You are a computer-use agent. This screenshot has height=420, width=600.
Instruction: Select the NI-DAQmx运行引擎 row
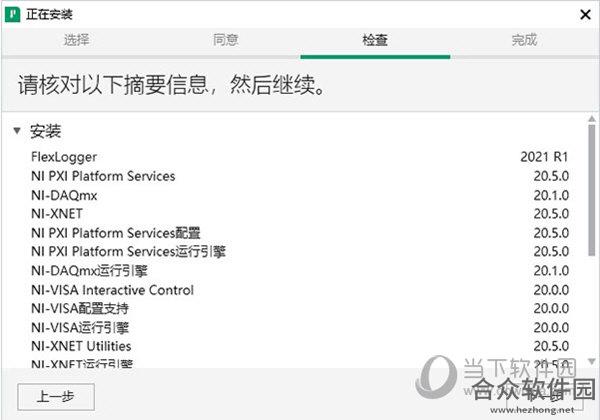point(300,270)
